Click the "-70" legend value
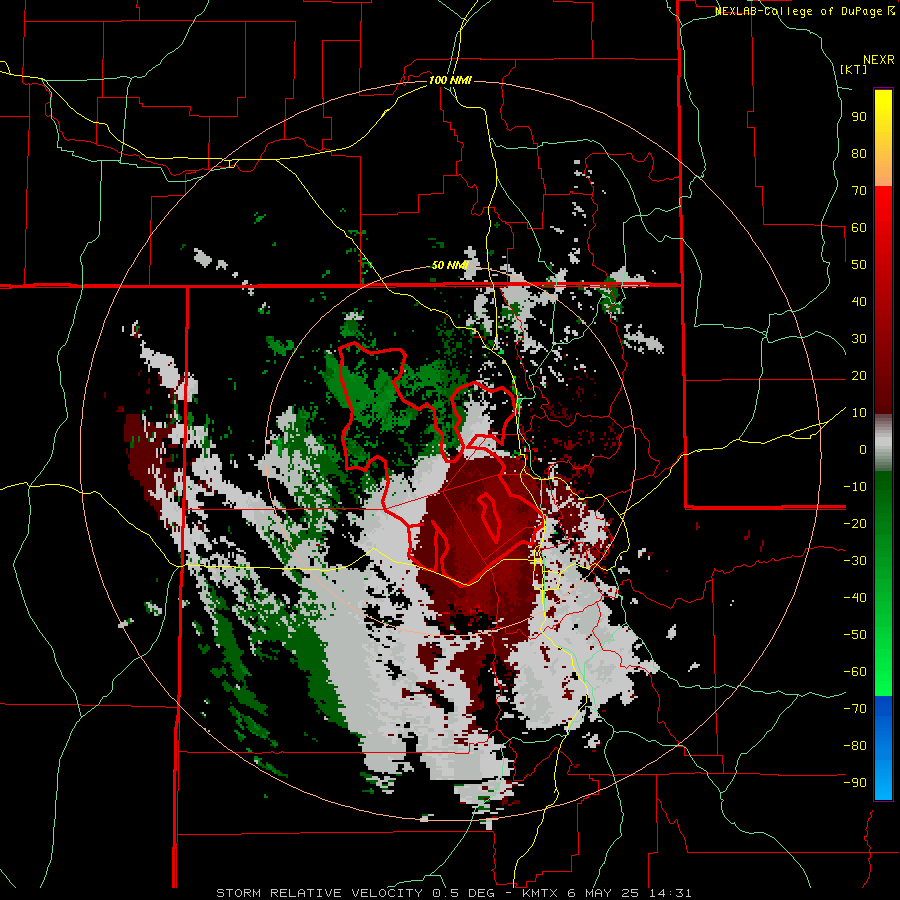The image size is (900, 900). [855, 709]
